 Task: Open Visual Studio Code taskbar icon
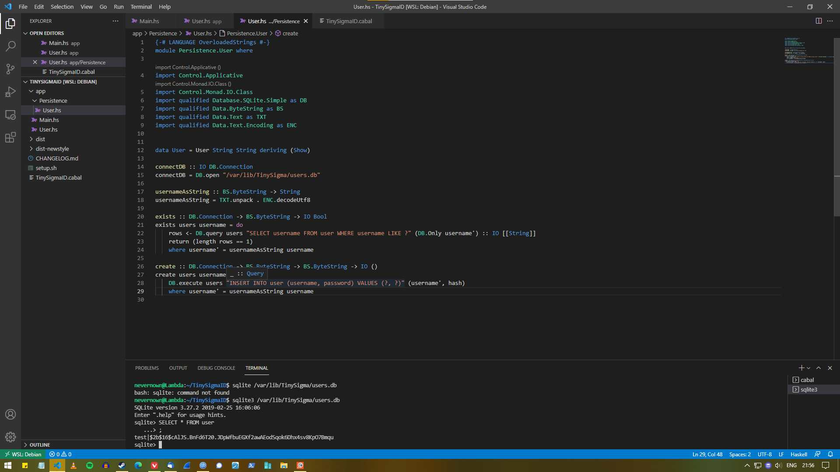(x=57, y=466)
